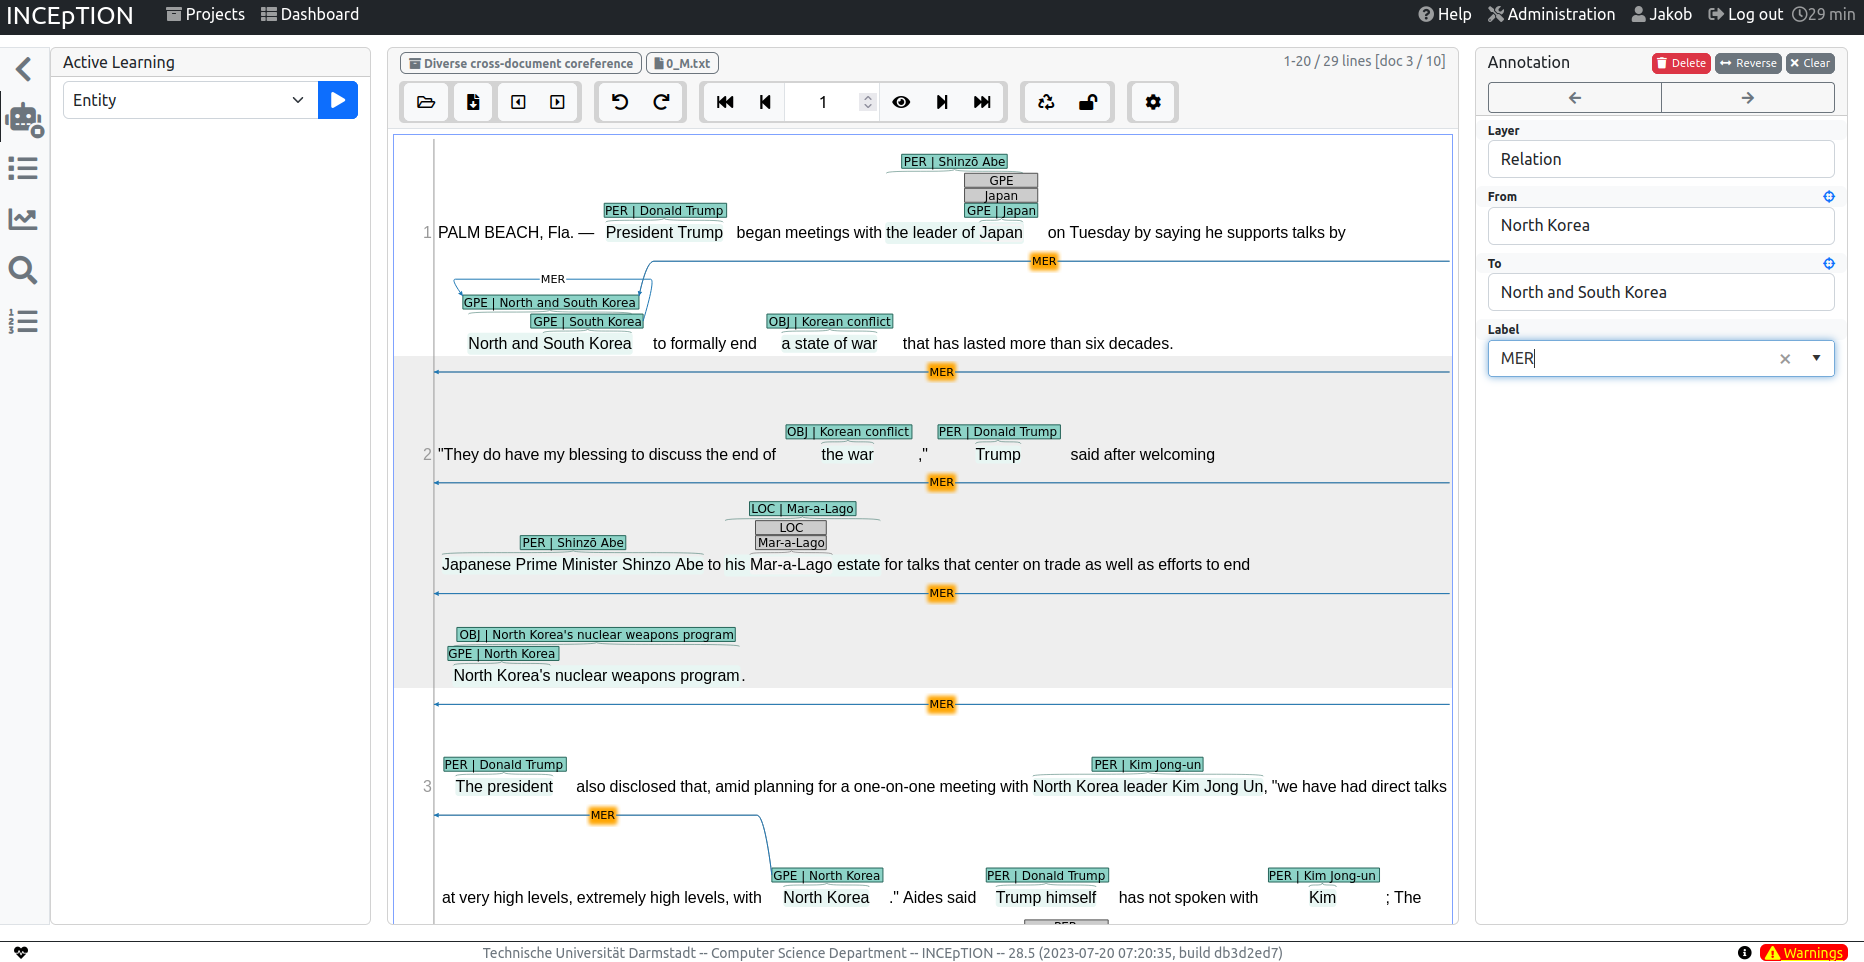This screenshot has width=1864, height=962.
Task: Expand the Label dropdown arrow
Action: tap(1816, 358)
